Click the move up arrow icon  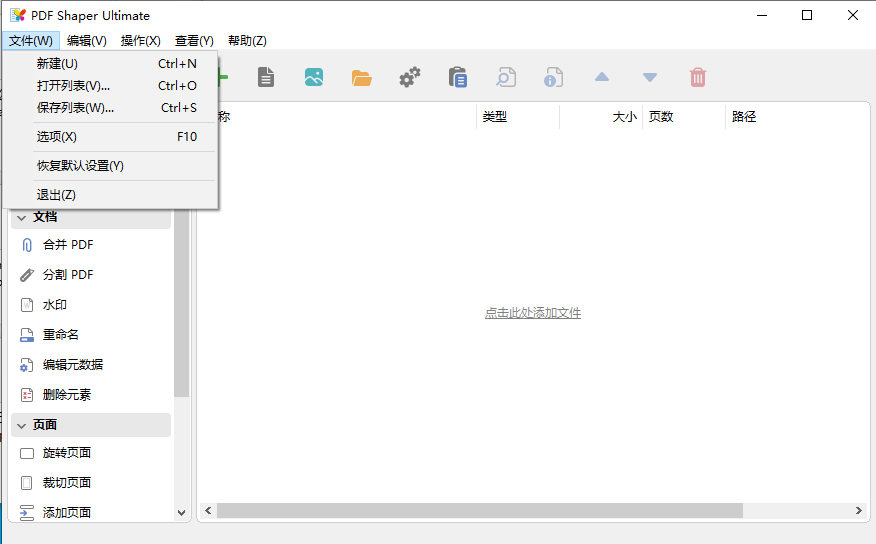click(x=602, y=77)
